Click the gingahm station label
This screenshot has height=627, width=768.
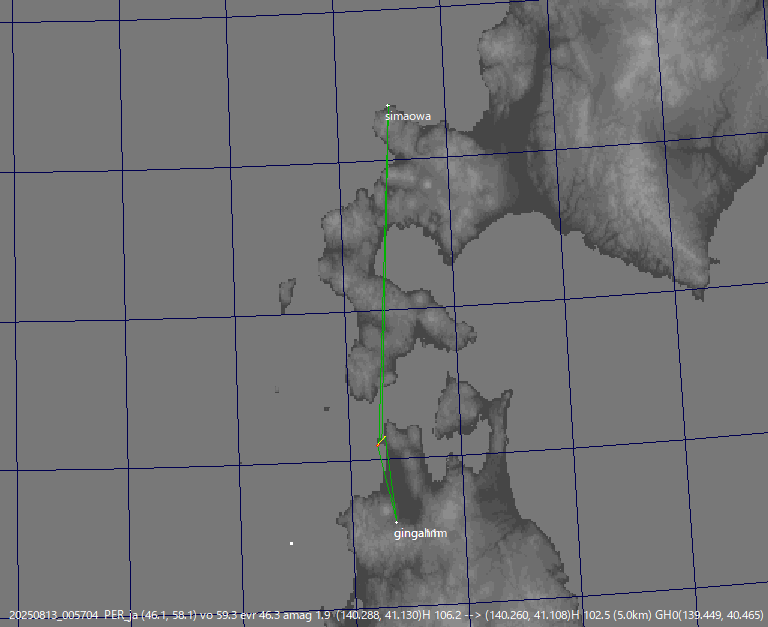[420, 533]
